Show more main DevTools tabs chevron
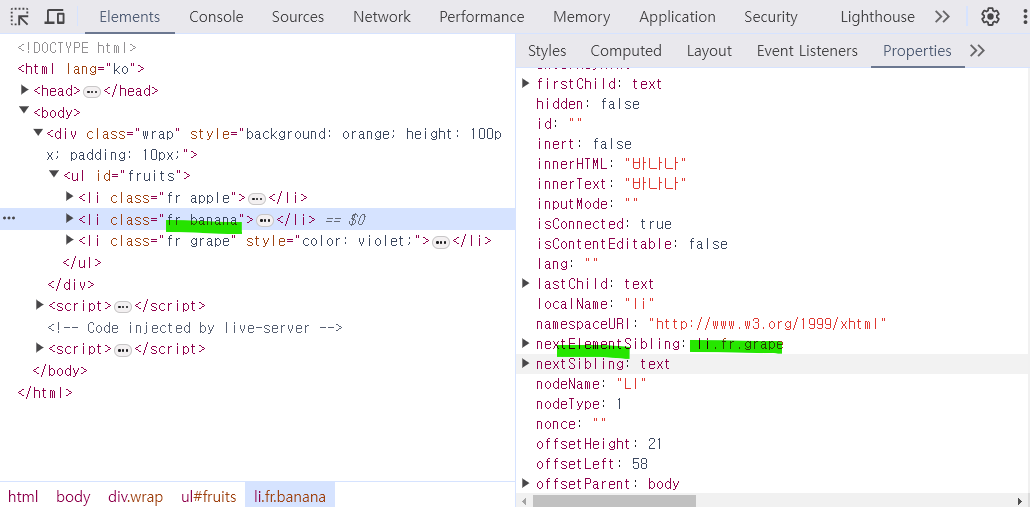Image resolution: width=1030 pixels, height=507 pixels. point(943,16)
